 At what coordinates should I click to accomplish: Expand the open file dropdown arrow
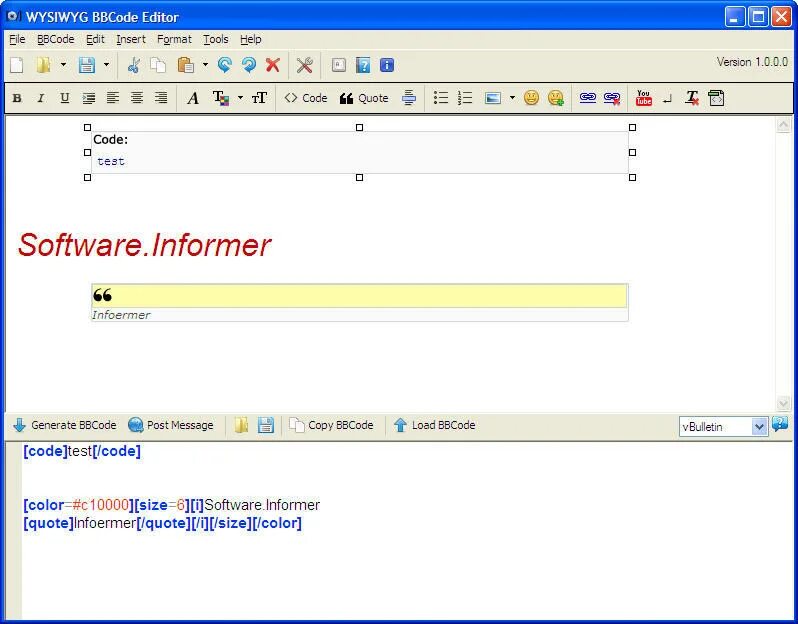click(x=63, y=65)
